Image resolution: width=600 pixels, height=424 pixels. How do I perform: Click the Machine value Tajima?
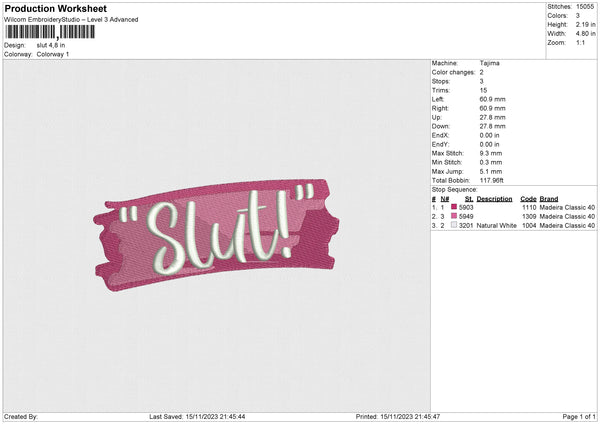489,63
